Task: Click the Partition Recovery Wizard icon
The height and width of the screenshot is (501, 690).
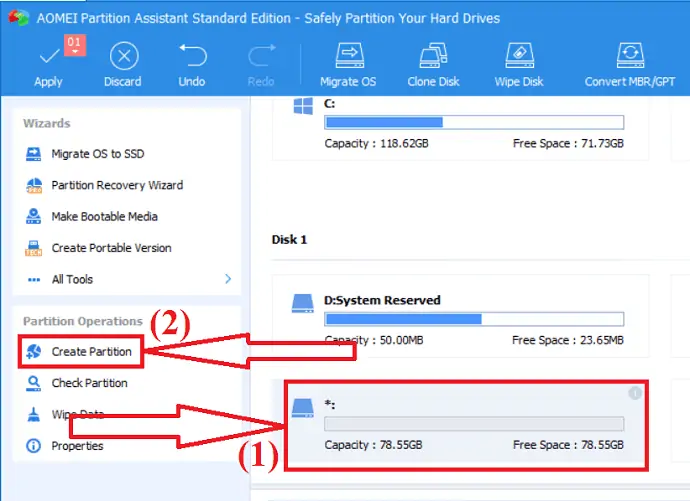Action: 34,186
